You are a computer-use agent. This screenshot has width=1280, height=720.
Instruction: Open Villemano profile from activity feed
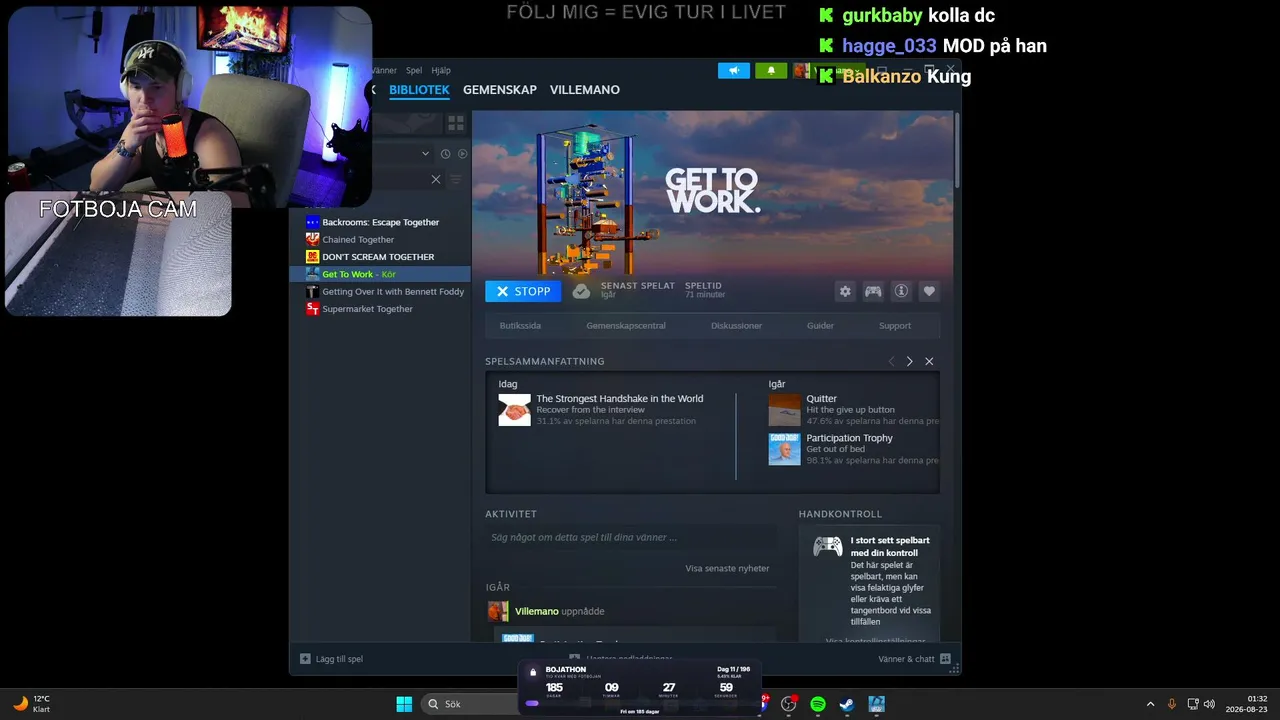pos(537,611)
